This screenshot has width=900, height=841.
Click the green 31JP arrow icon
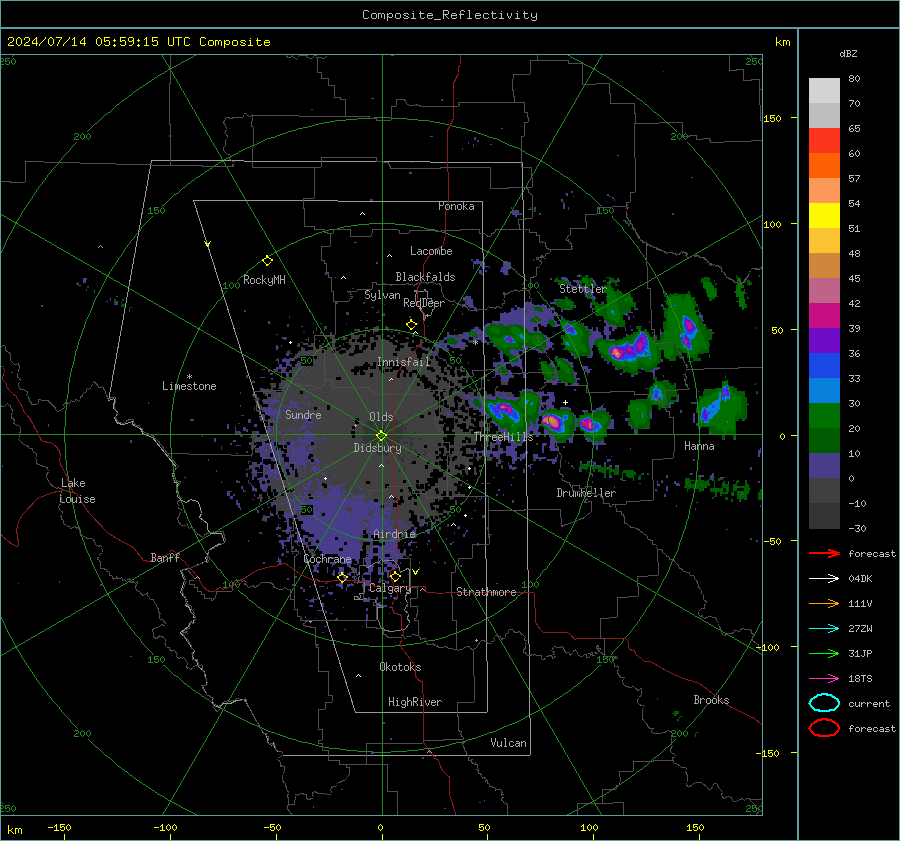point(824,653)
